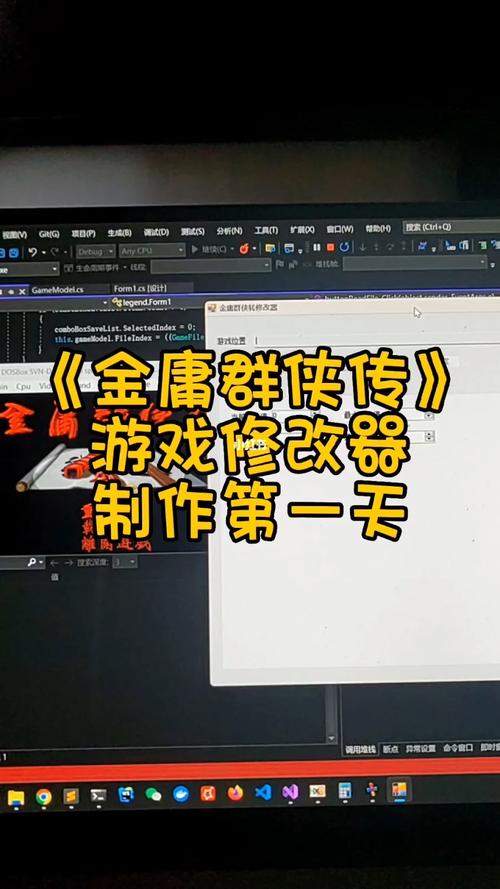500x889 pixels.
Task: Restart debugging with the circular arrow icon
Action: (345, 247)
